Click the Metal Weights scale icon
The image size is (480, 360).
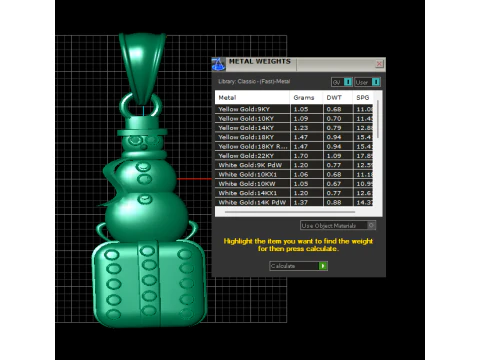click(x=219, y=64)
